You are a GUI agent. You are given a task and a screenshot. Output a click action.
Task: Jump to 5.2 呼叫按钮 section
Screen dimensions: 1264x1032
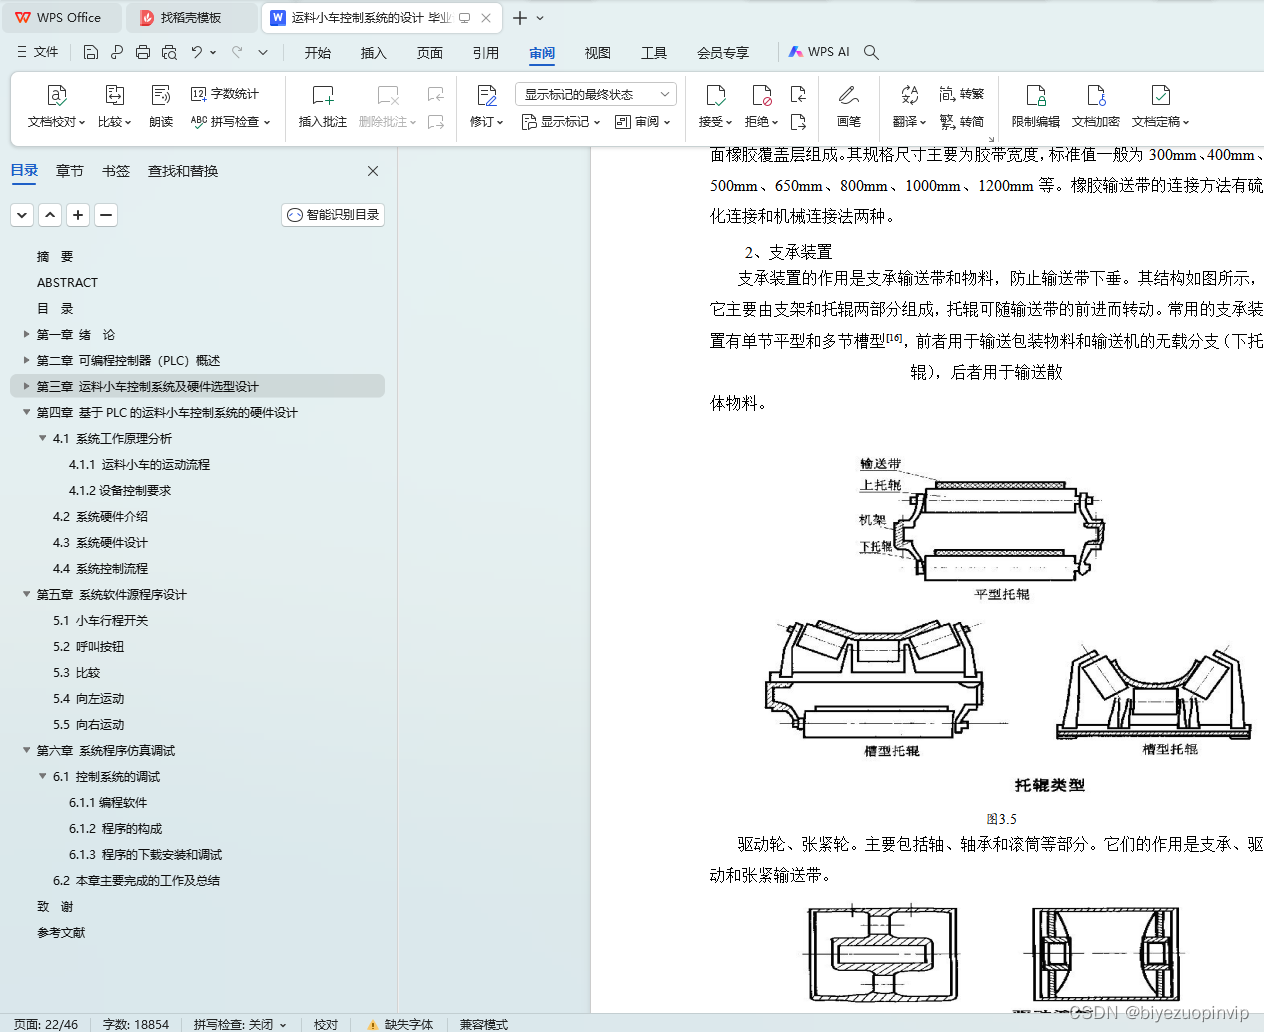point(89,647)
